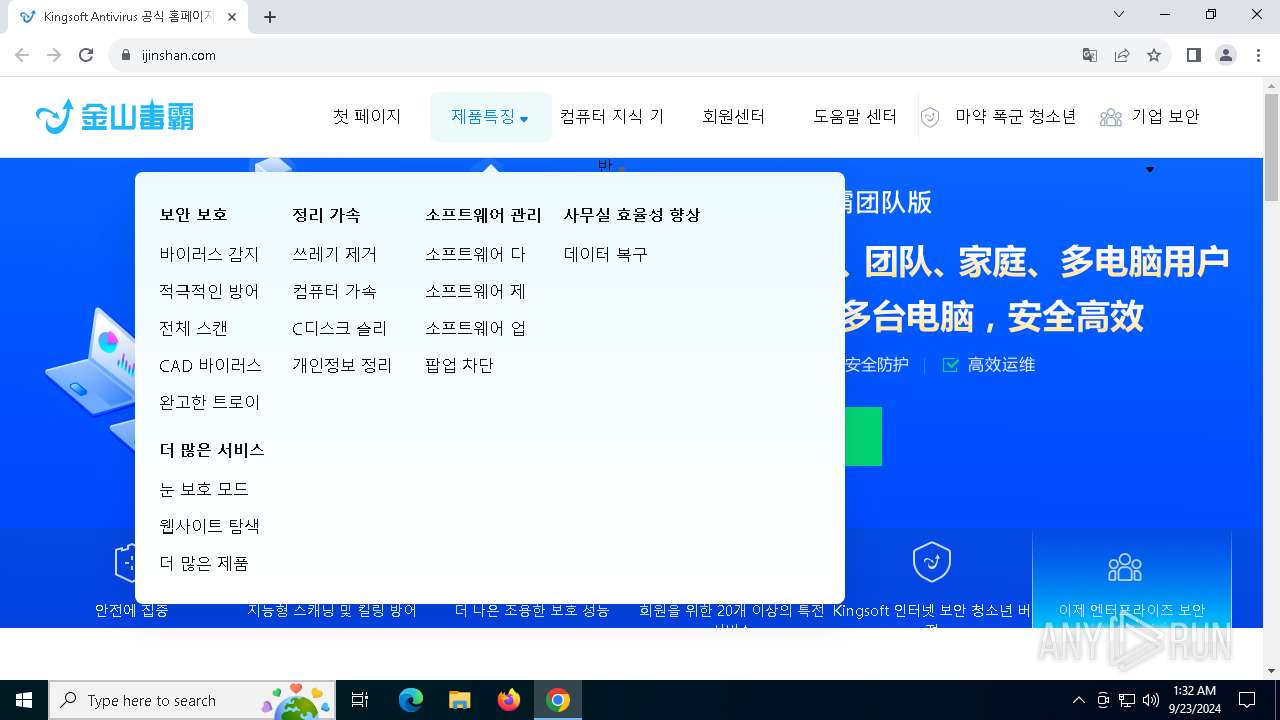Open the volume control in system tray

point(1151,700)
